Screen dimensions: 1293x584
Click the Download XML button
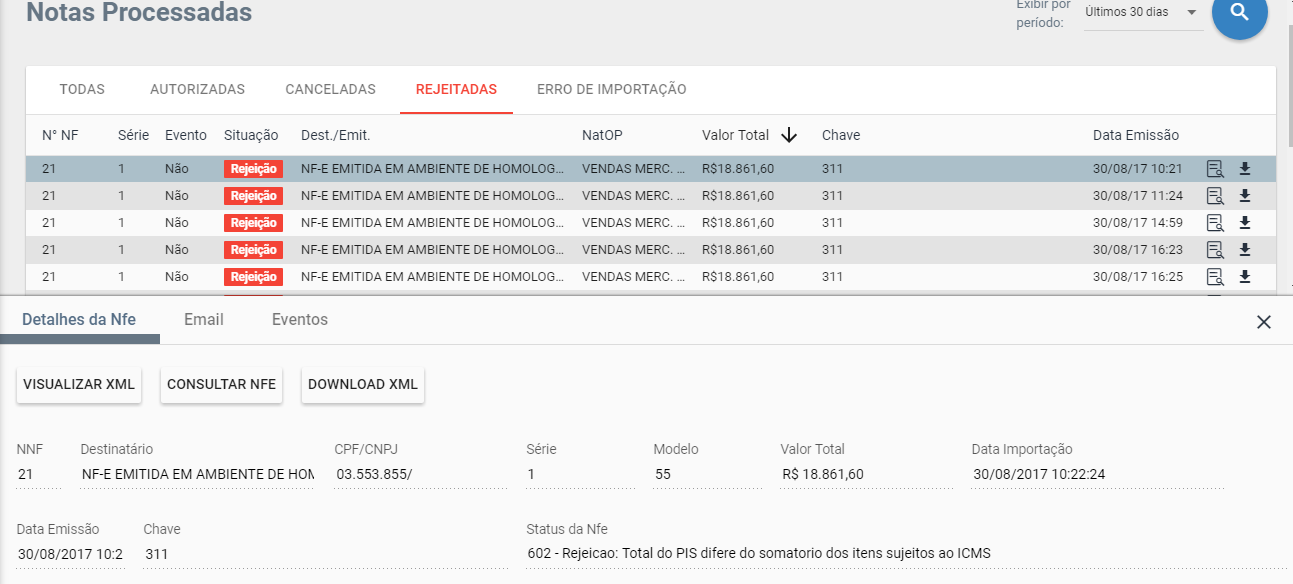click(362, 385)
